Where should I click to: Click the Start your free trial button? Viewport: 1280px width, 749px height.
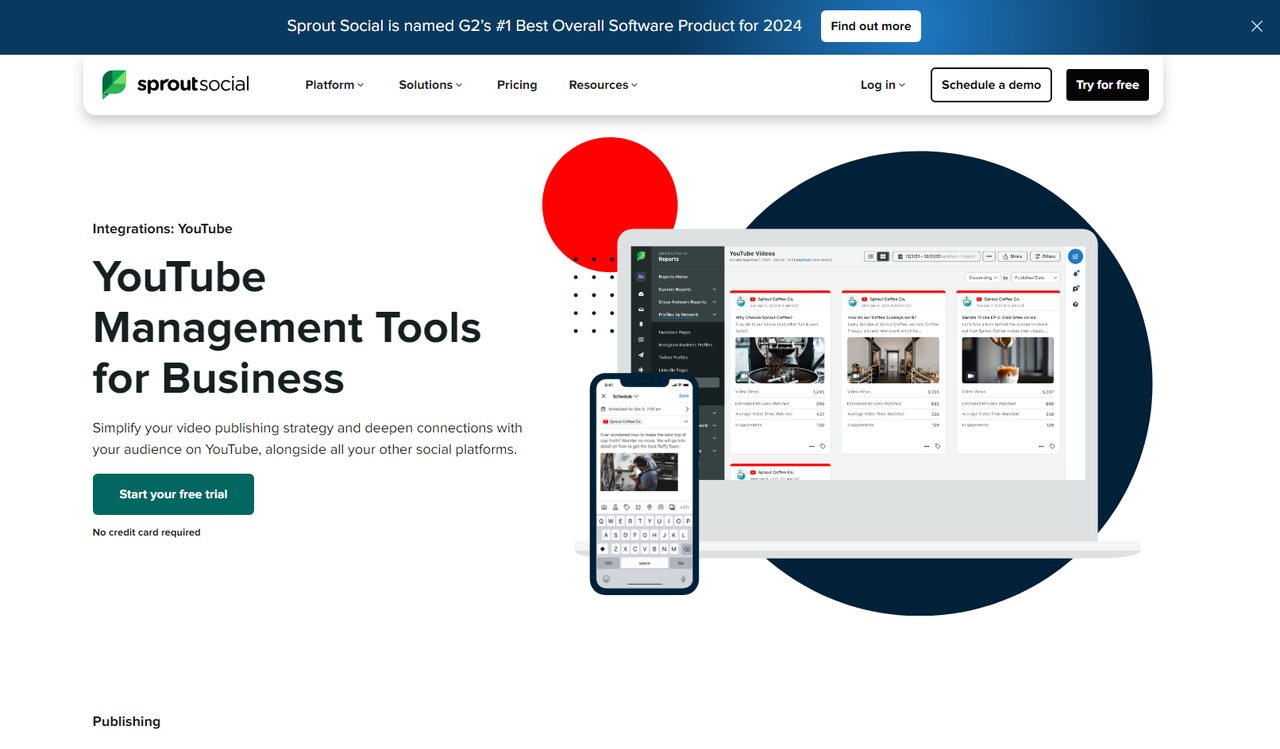pyautogui.click(x=173, y=494)
